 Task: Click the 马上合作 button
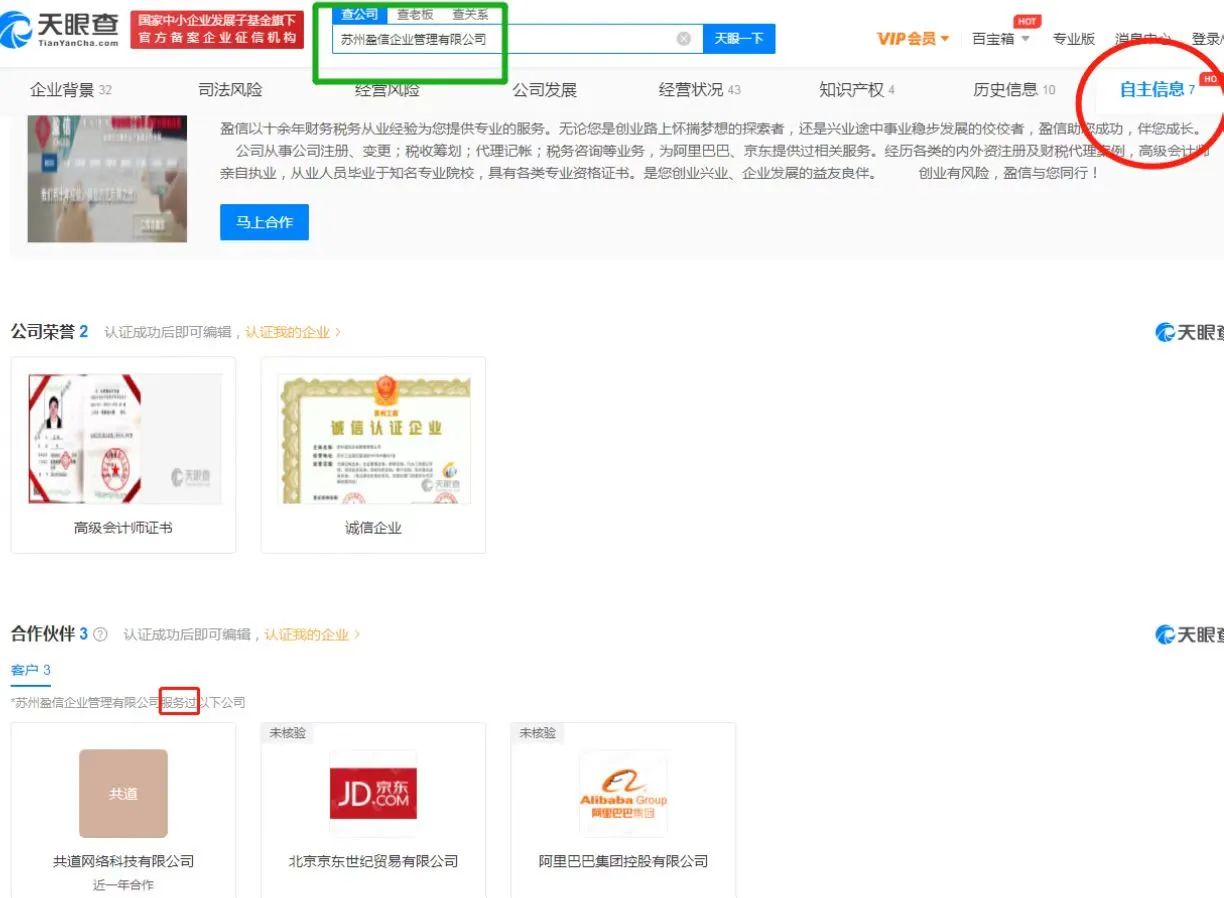(264, 222)
